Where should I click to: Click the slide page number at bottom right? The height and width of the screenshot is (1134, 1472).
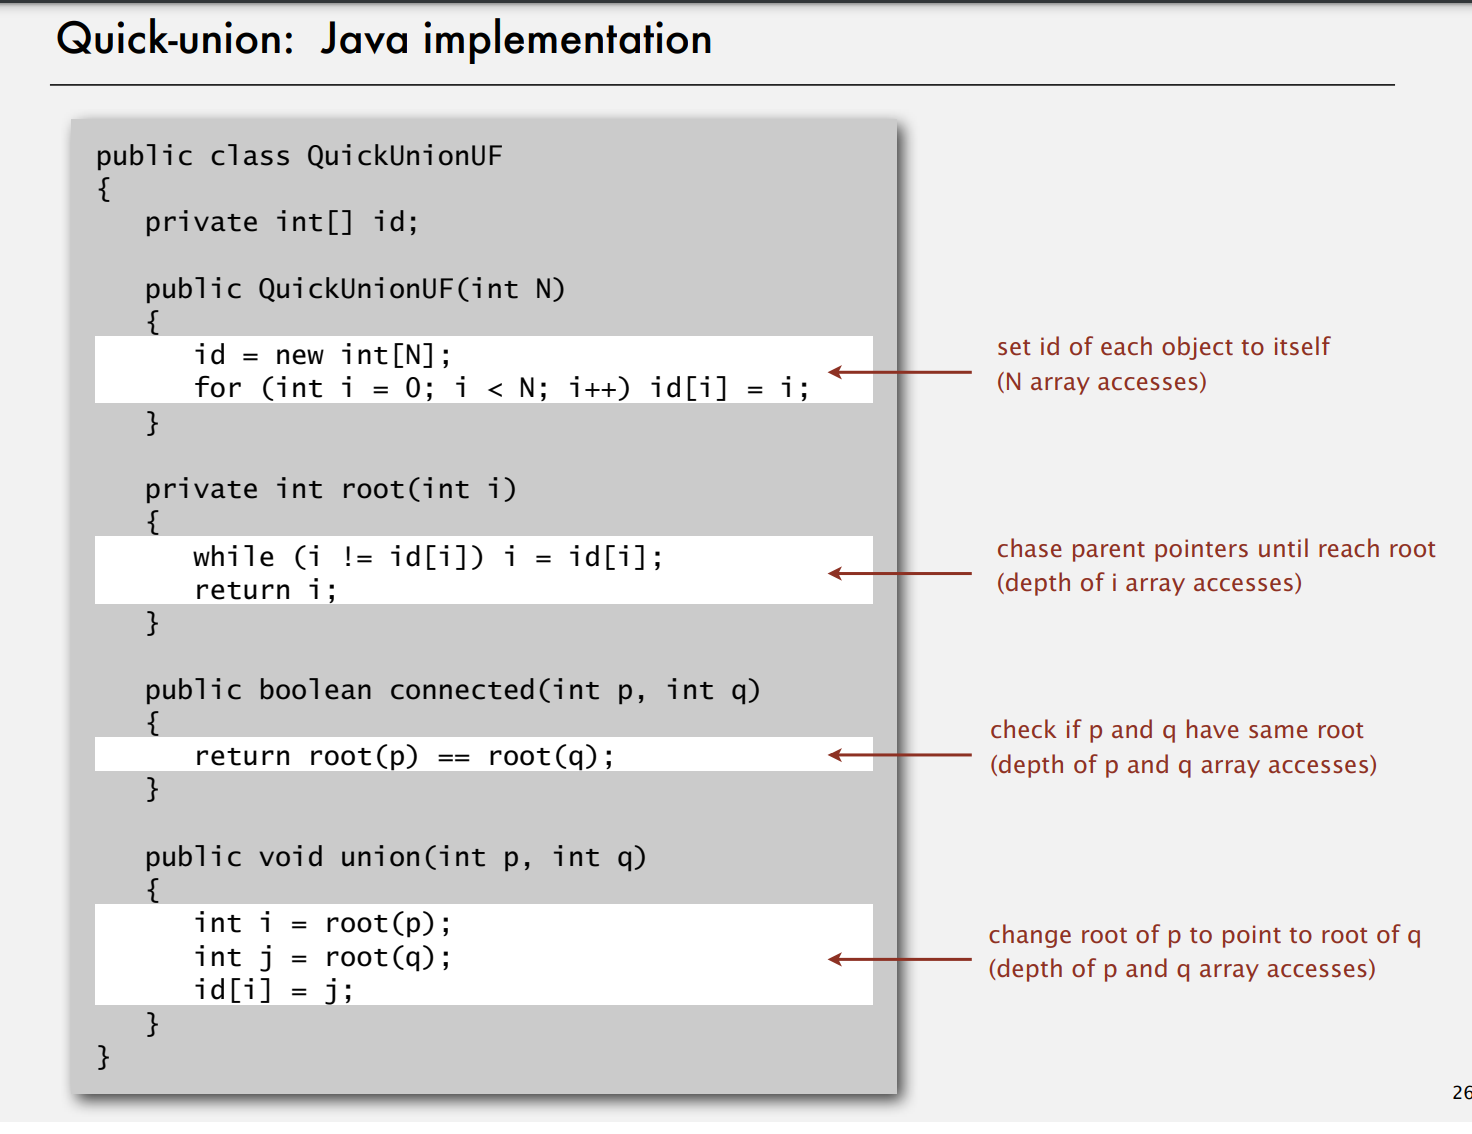(1461, 1093)
